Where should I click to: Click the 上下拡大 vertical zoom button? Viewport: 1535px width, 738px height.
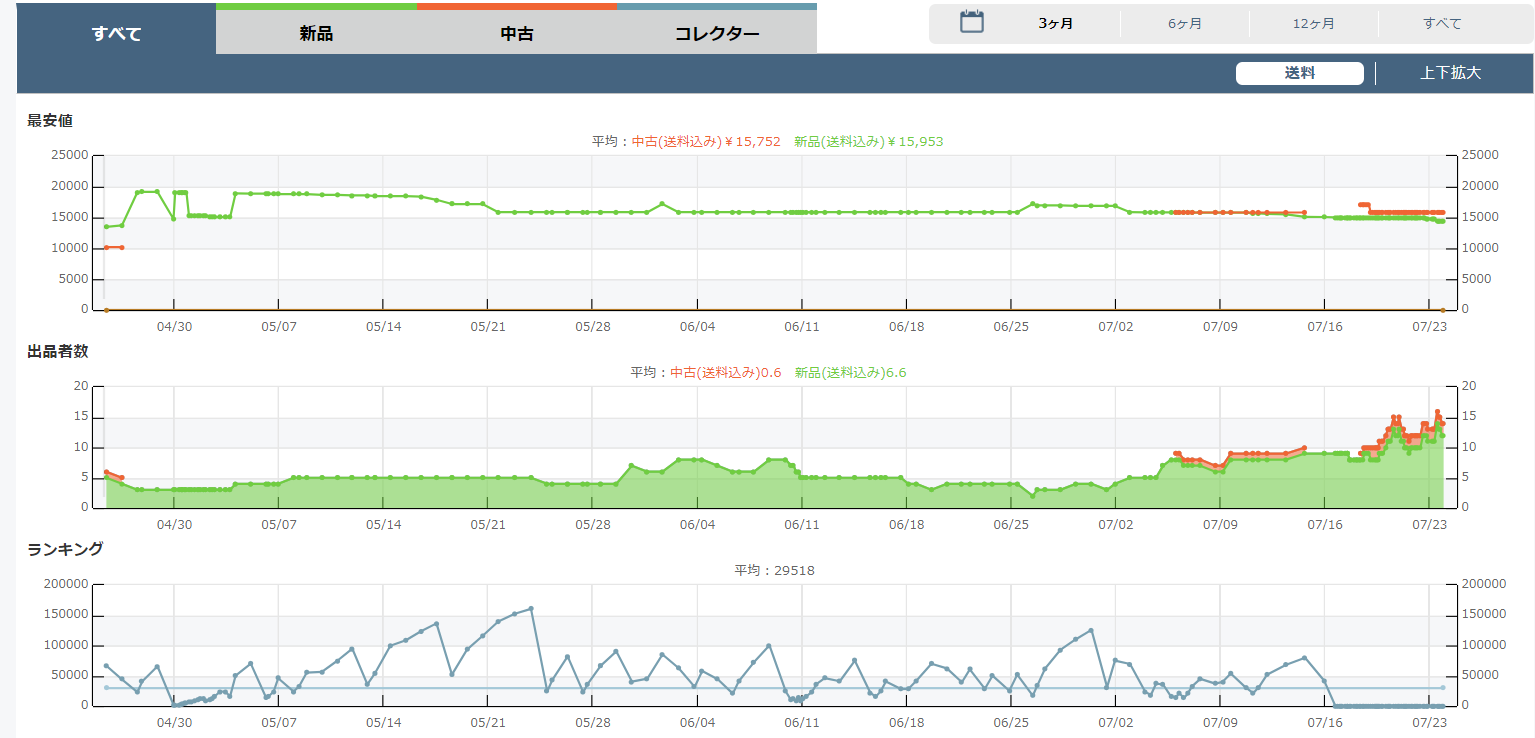[x=1450, y=73]
